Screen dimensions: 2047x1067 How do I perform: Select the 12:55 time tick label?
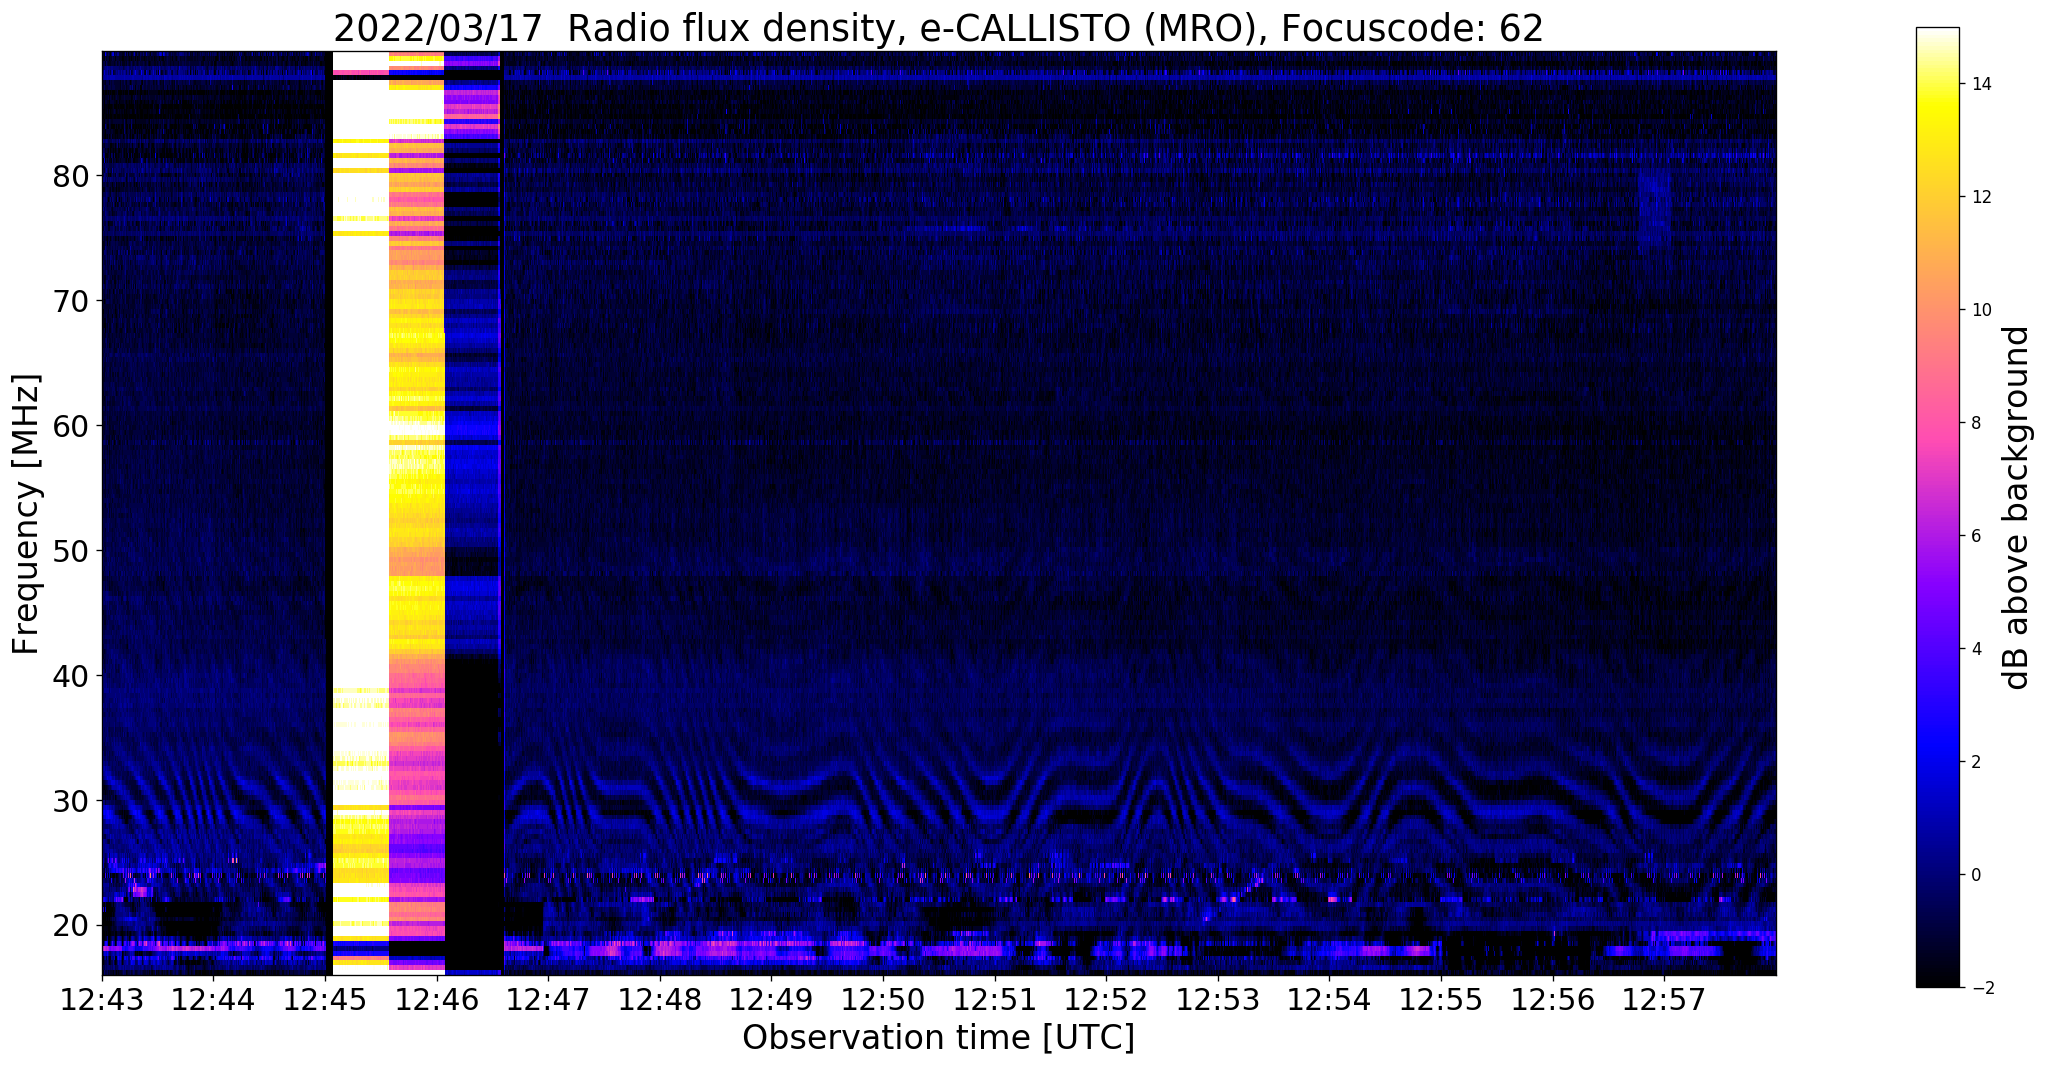[x=1441, y=999]
